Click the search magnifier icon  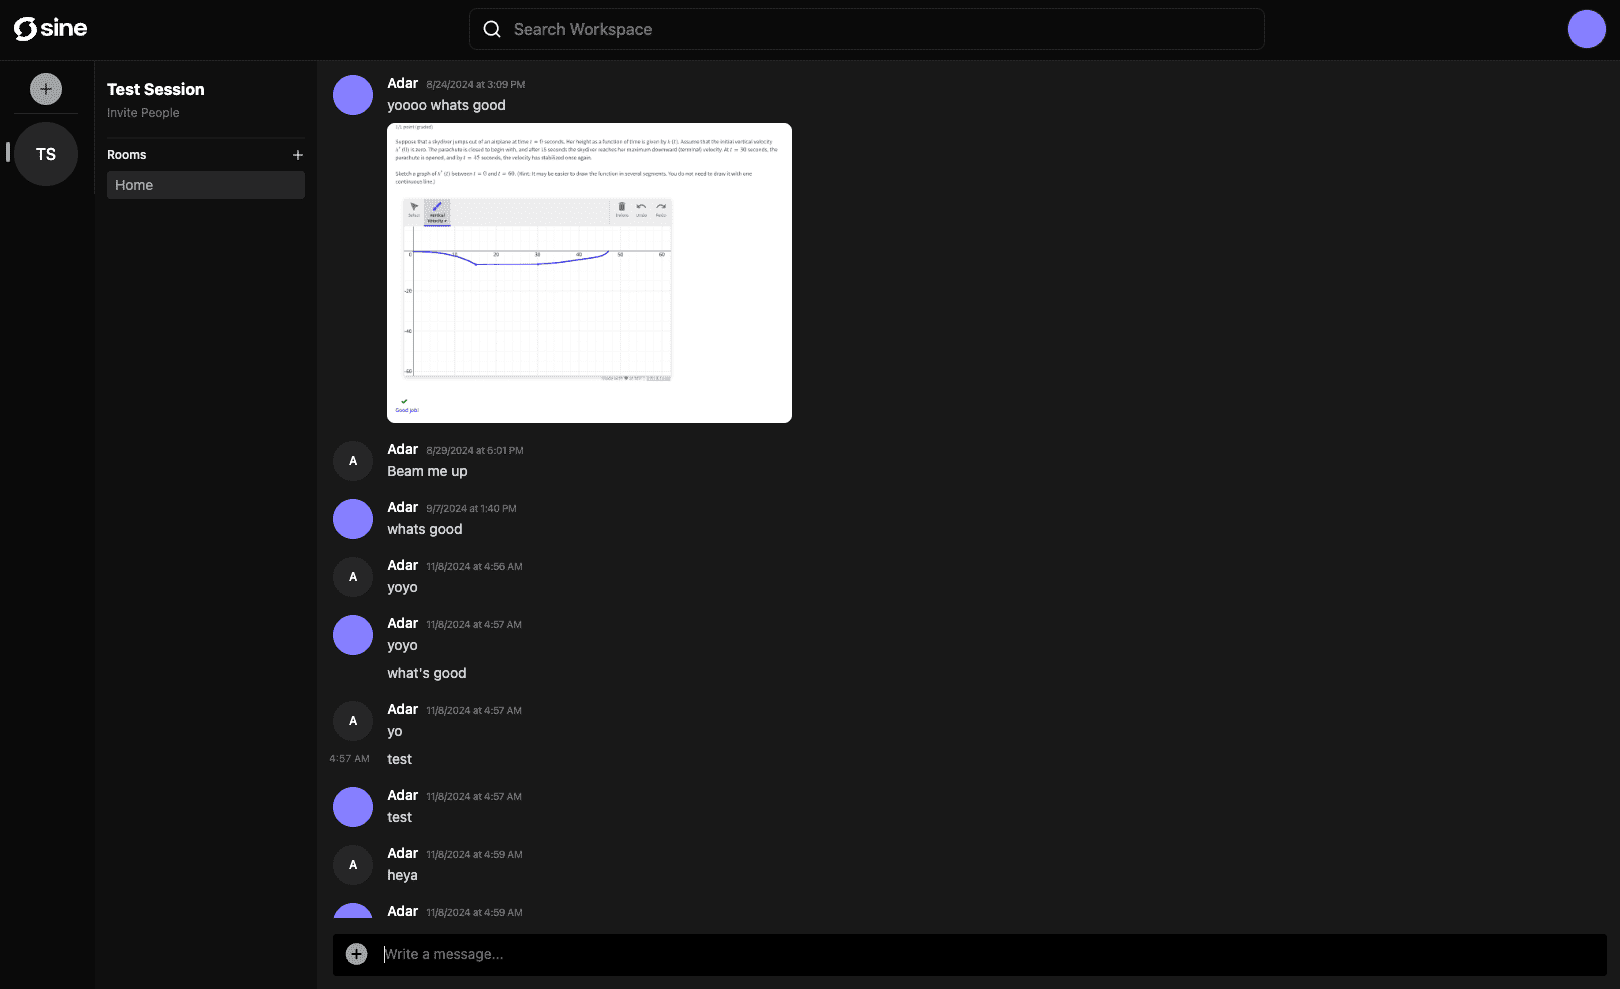coord(492,29)
